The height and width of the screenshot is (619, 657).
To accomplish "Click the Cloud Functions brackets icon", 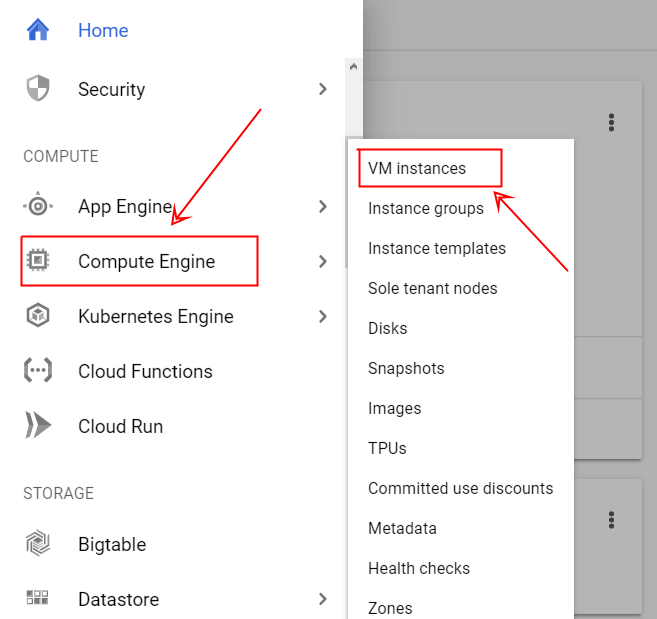I will (x=38, y=370).
